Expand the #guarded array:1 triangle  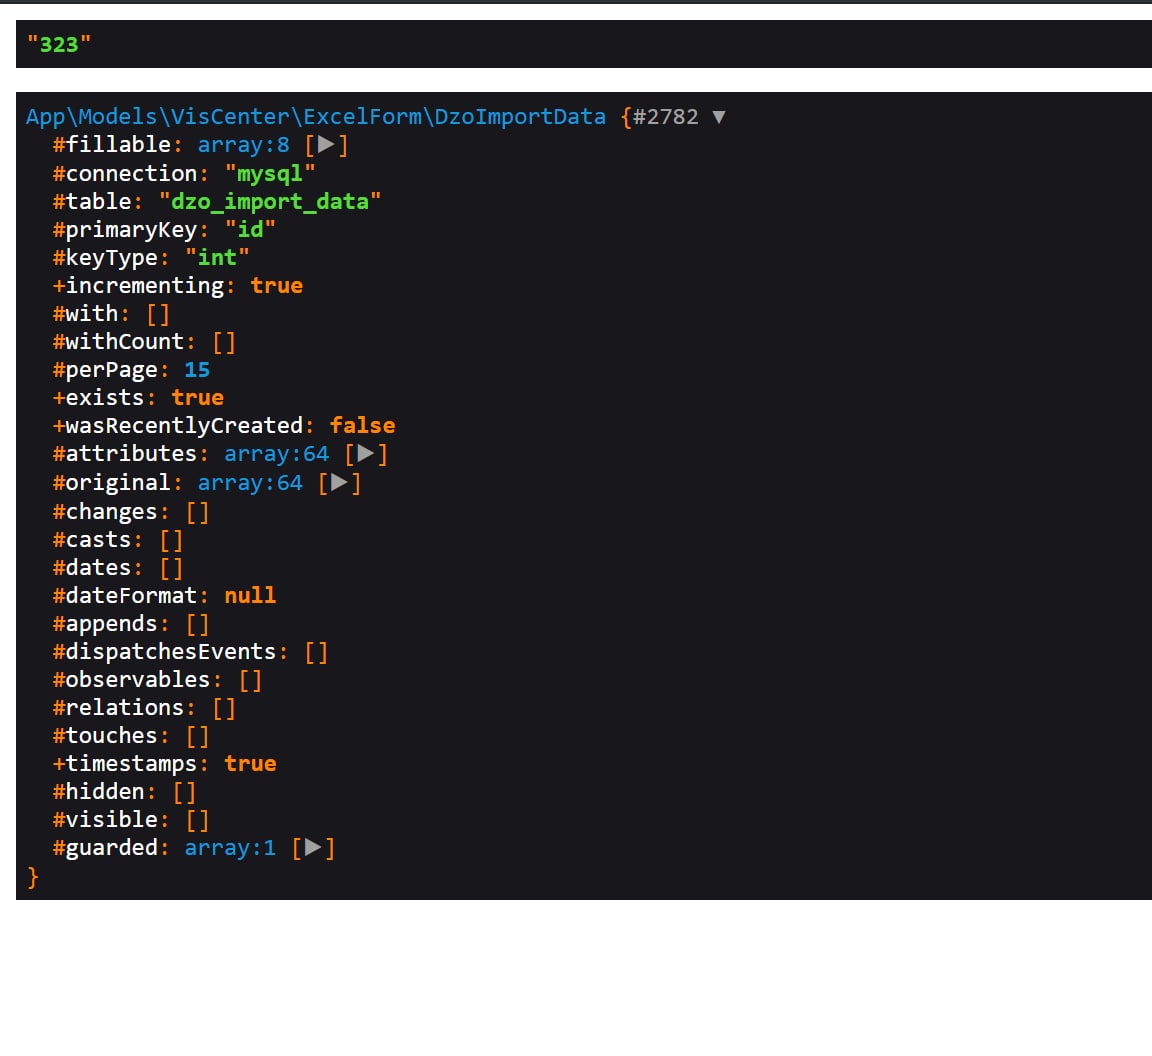click(313, 847)
